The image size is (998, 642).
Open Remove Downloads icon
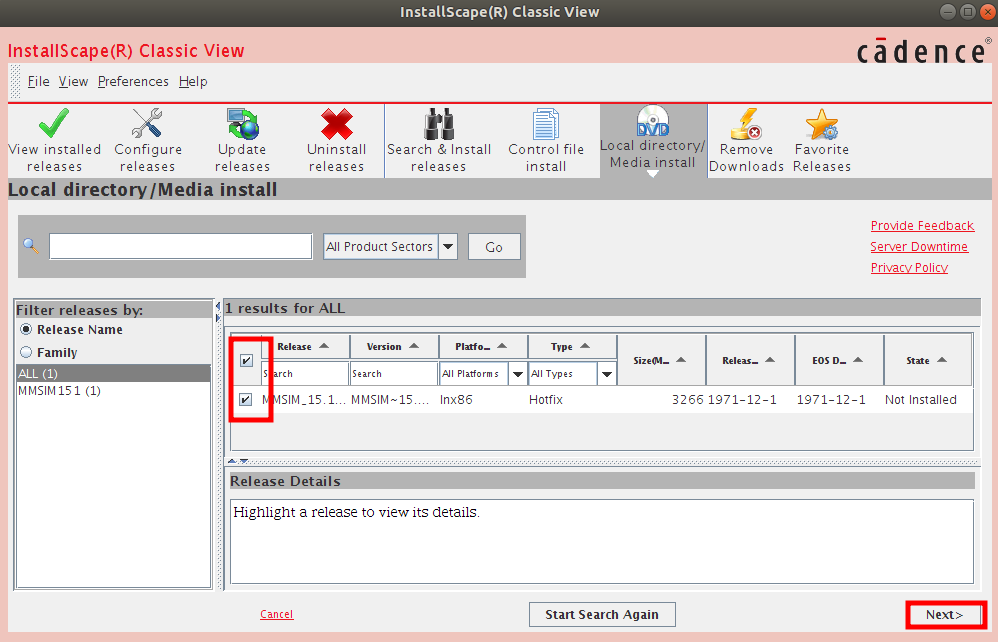pos(747,123)
